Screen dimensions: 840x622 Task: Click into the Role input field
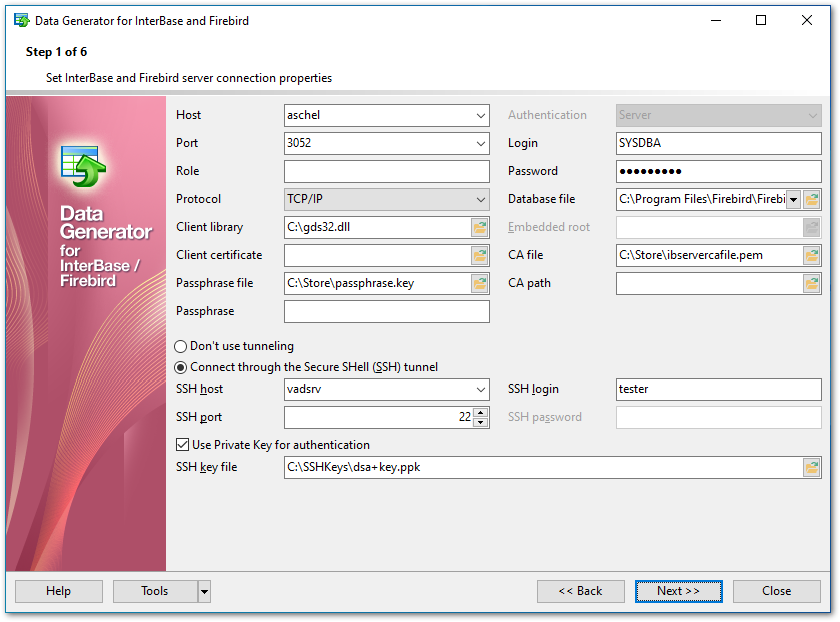[x=387, y=171]
